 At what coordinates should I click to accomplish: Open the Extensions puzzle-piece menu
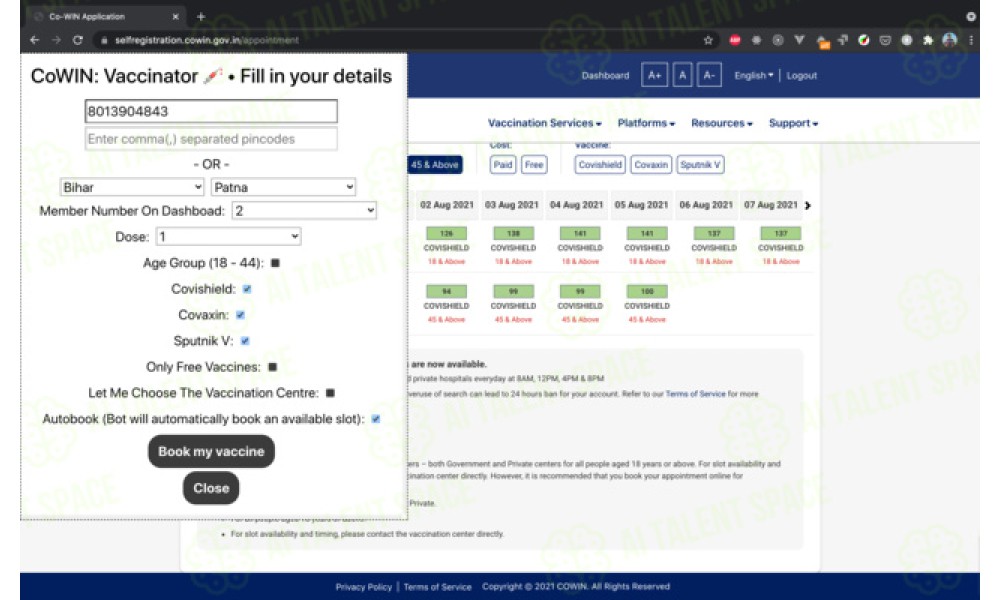pyautogui.click(x=928, y=40)
